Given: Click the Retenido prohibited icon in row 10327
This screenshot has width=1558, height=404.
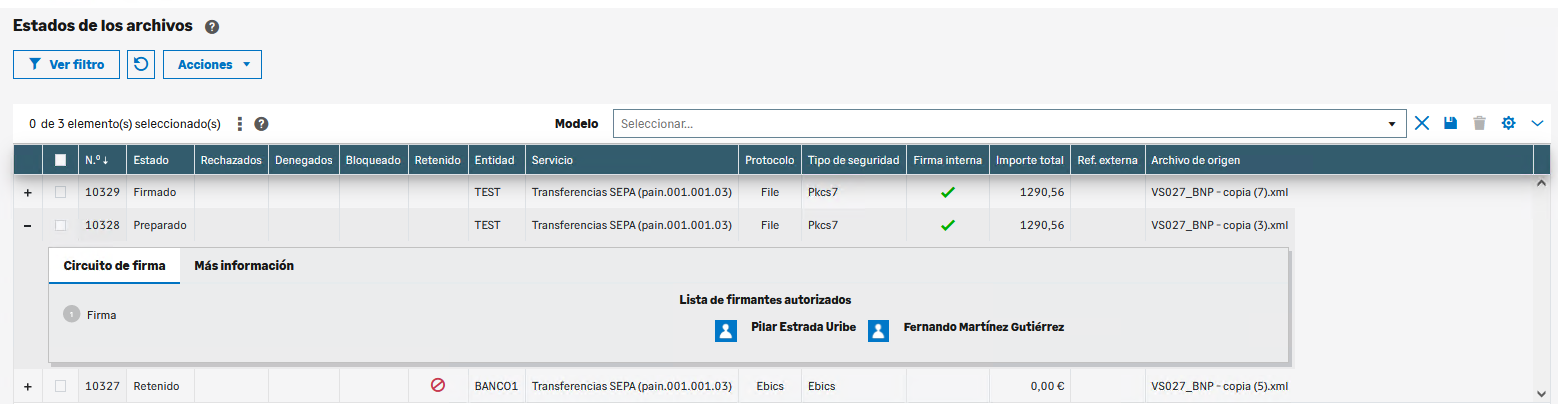Looking at the screenshot, I should (437, 385).
